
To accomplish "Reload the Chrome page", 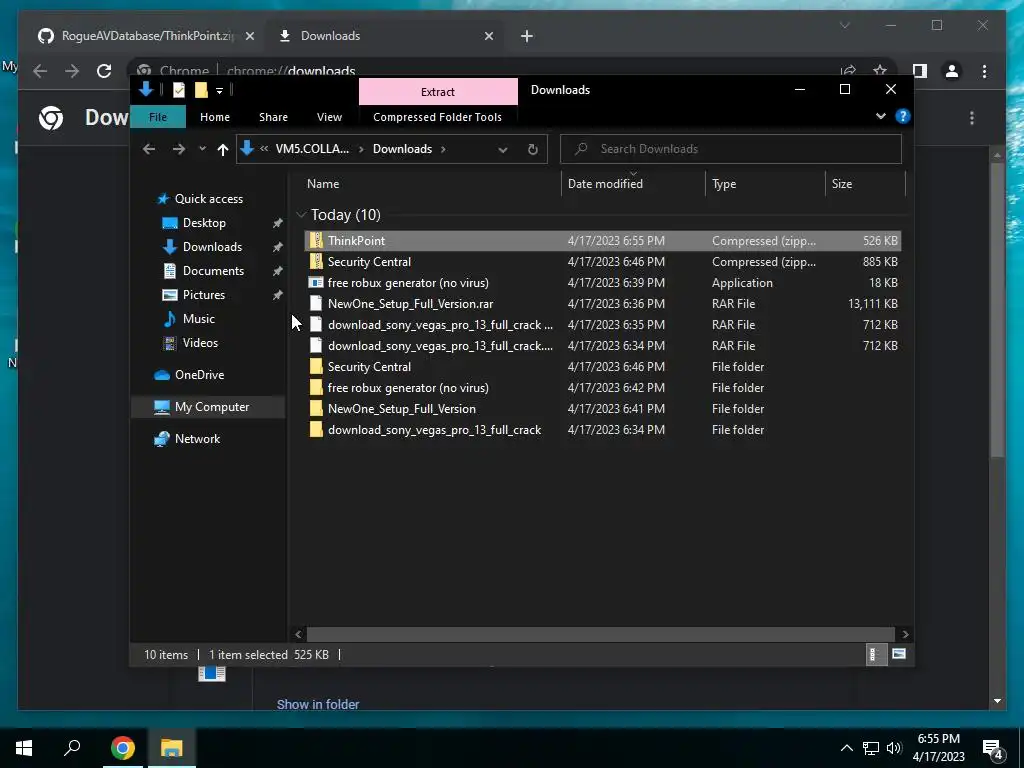I will point(104,71).
